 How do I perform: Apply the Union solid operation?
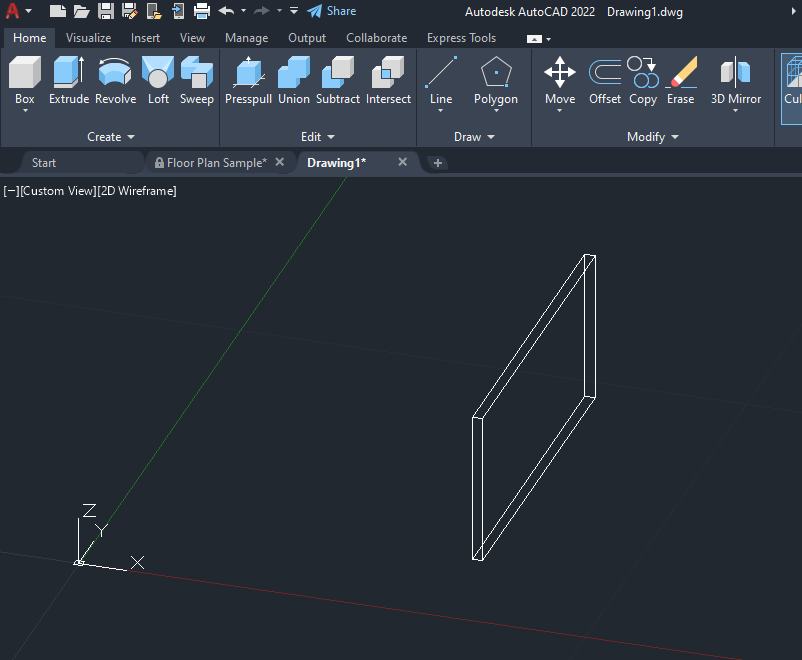click(294, 80)
